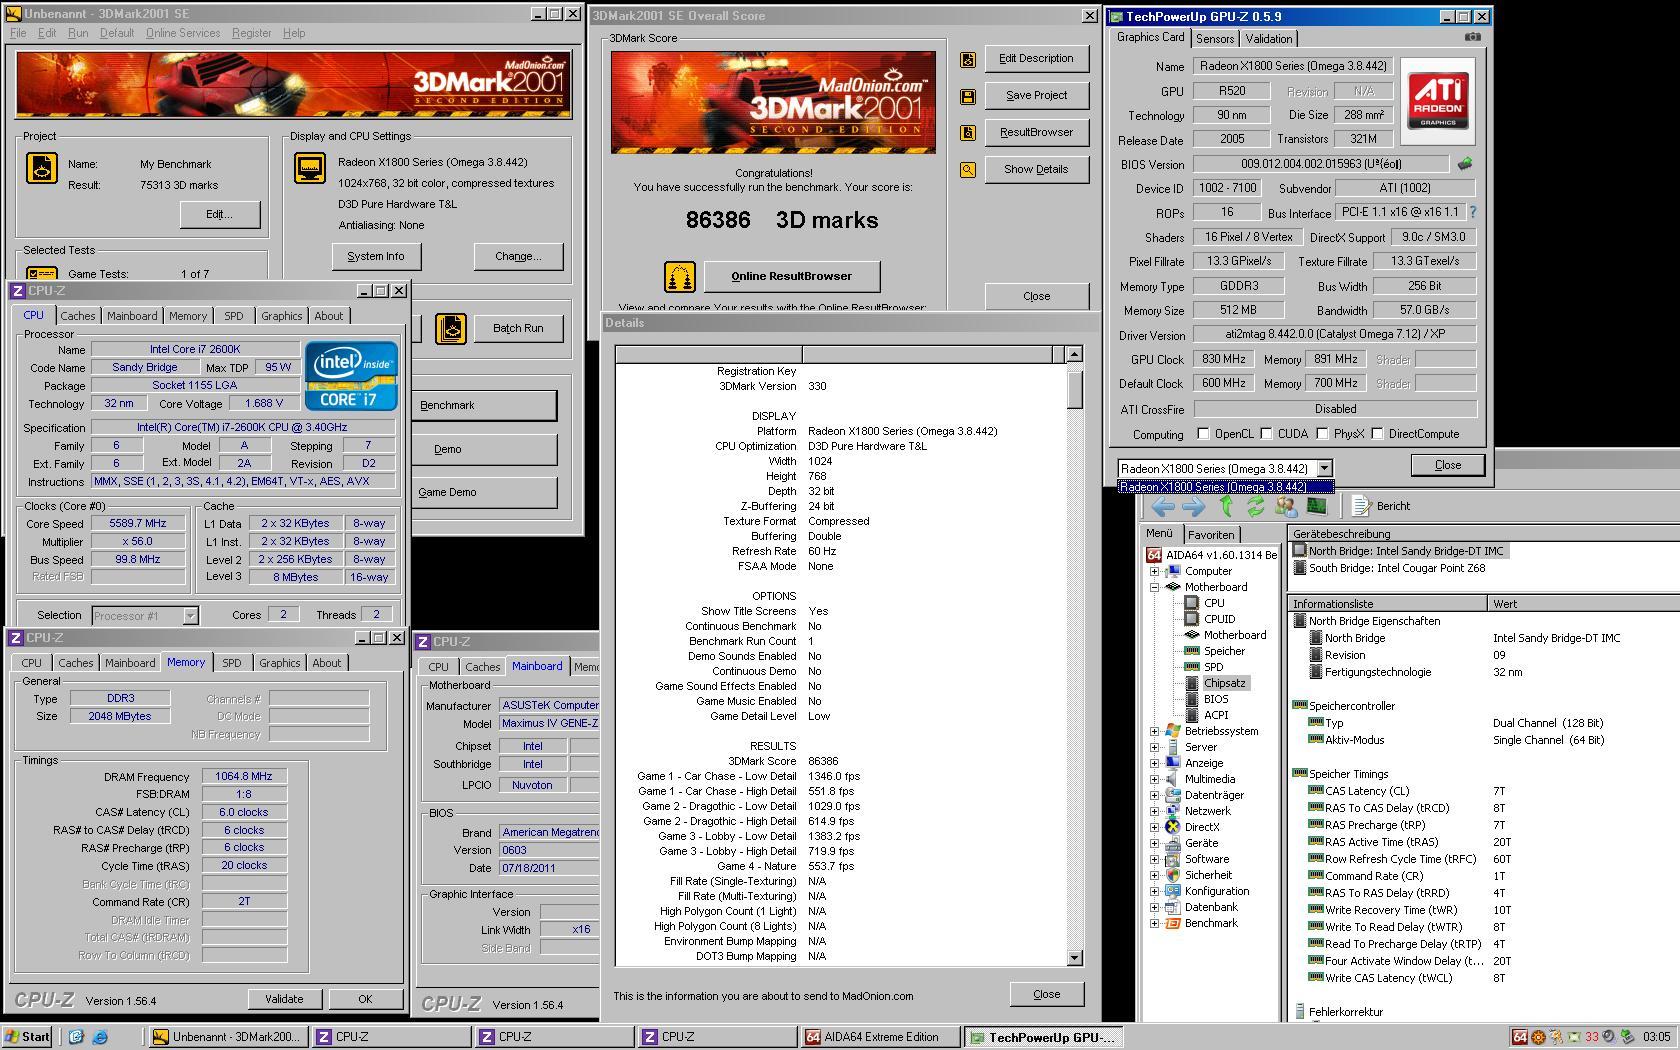Click Show Details button
This screenshot has width=1680, height=1050.
(x=1036, y=169)
